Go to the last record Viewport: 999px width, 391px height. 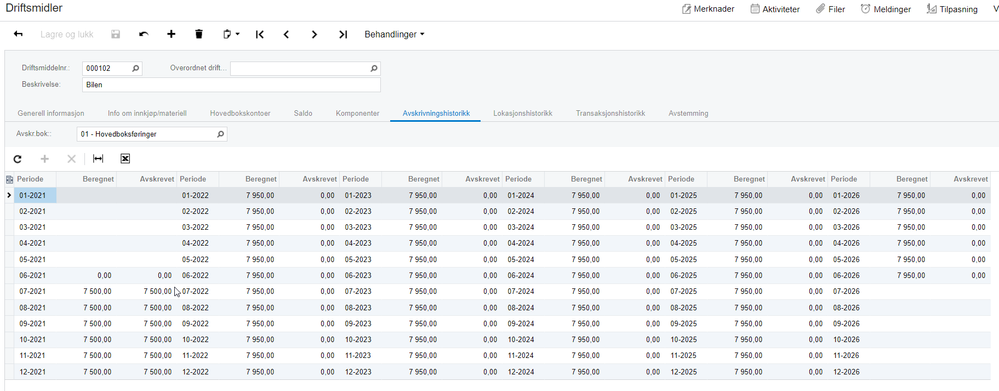click(x=343, y=34)
